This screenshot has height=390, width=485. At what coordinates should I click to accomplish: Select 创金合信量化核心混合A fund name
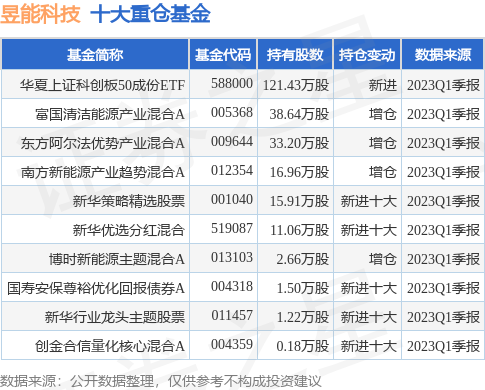(110, 346)
